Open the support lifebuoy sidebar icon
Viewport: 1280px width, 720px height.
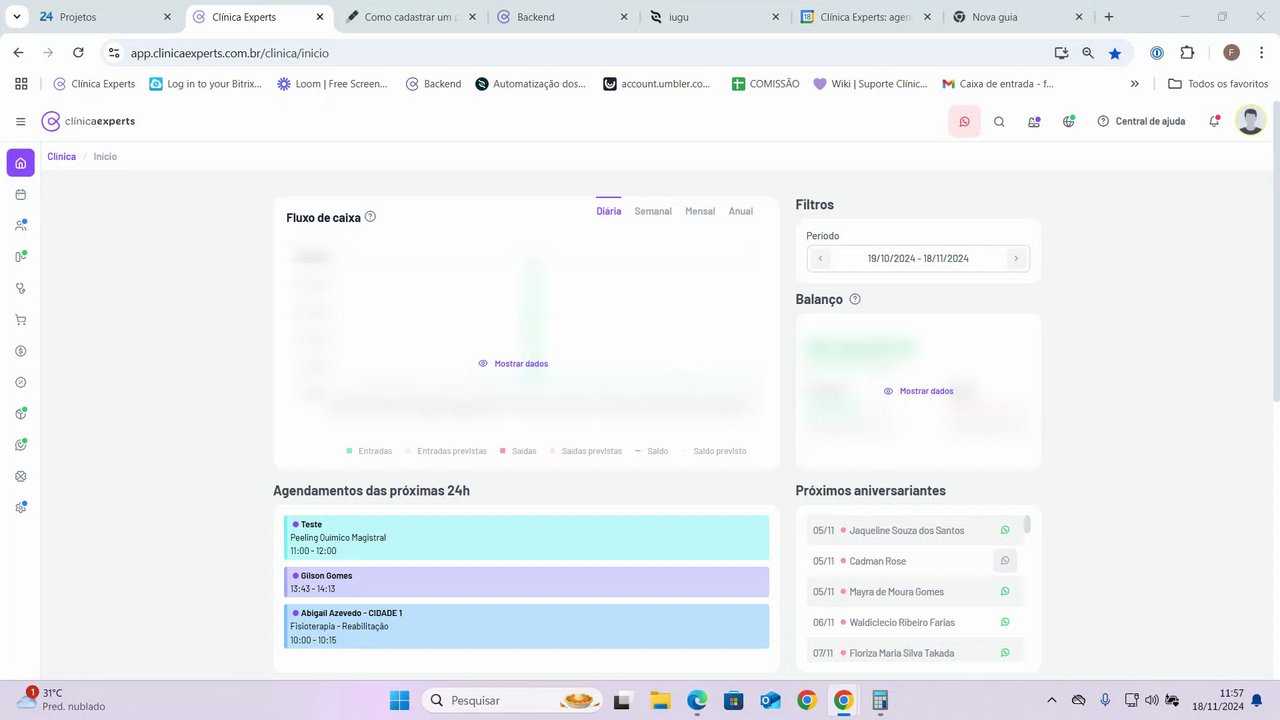click(x=21, y=476)
